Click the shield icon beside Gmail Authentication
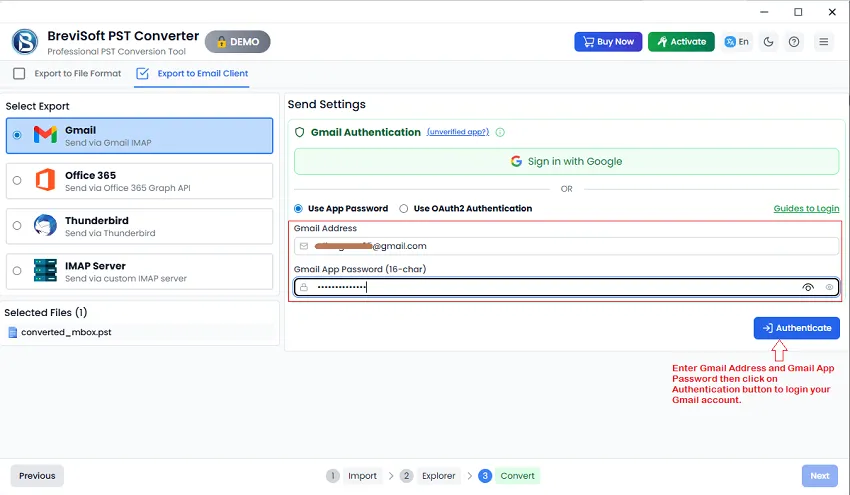 tap(299, 132)
